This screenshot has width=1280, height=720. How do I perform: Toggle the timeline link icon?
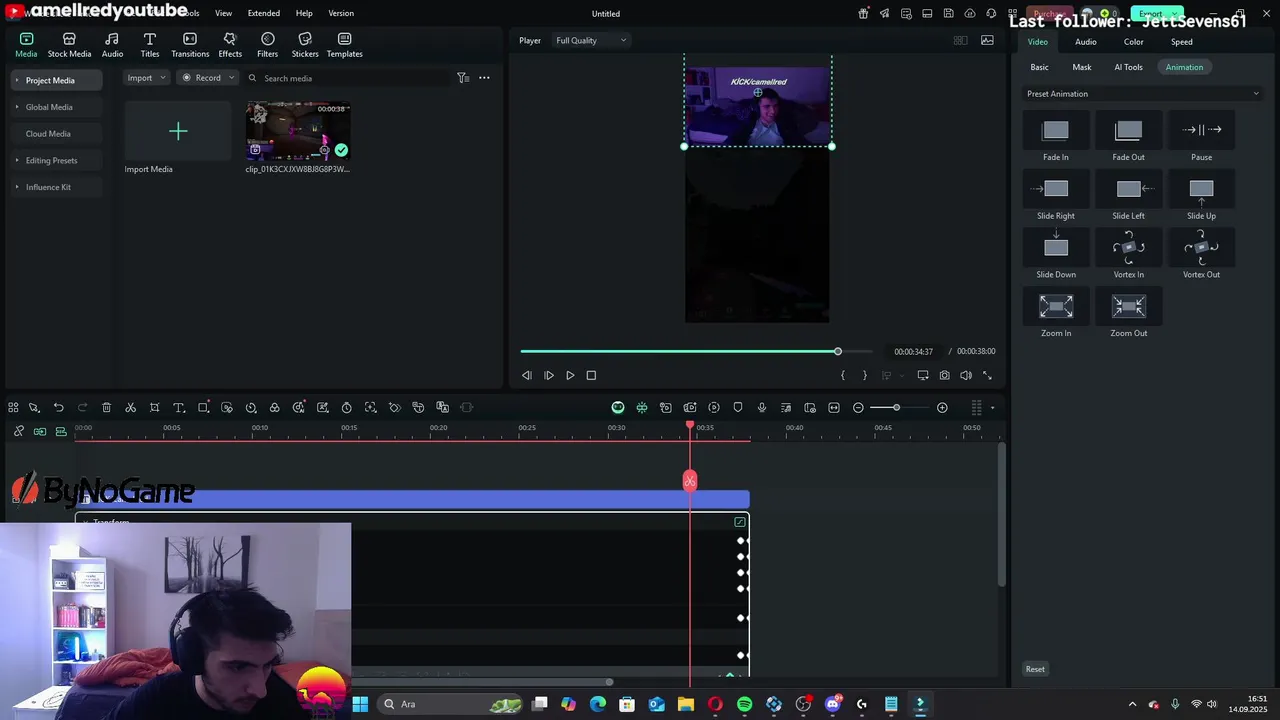[19, 431]
